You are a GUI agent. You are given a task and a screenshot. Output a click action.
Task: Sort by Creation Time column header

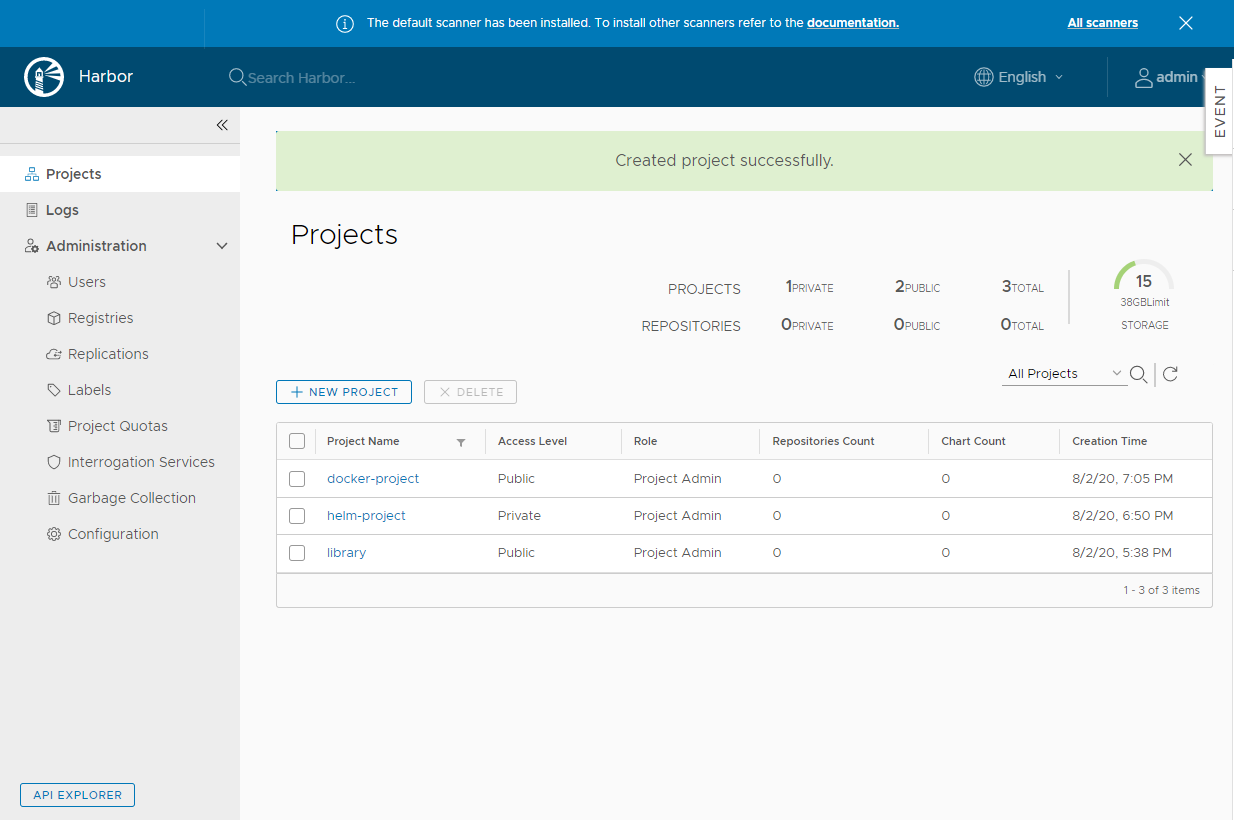click(x=1109, y=441)
